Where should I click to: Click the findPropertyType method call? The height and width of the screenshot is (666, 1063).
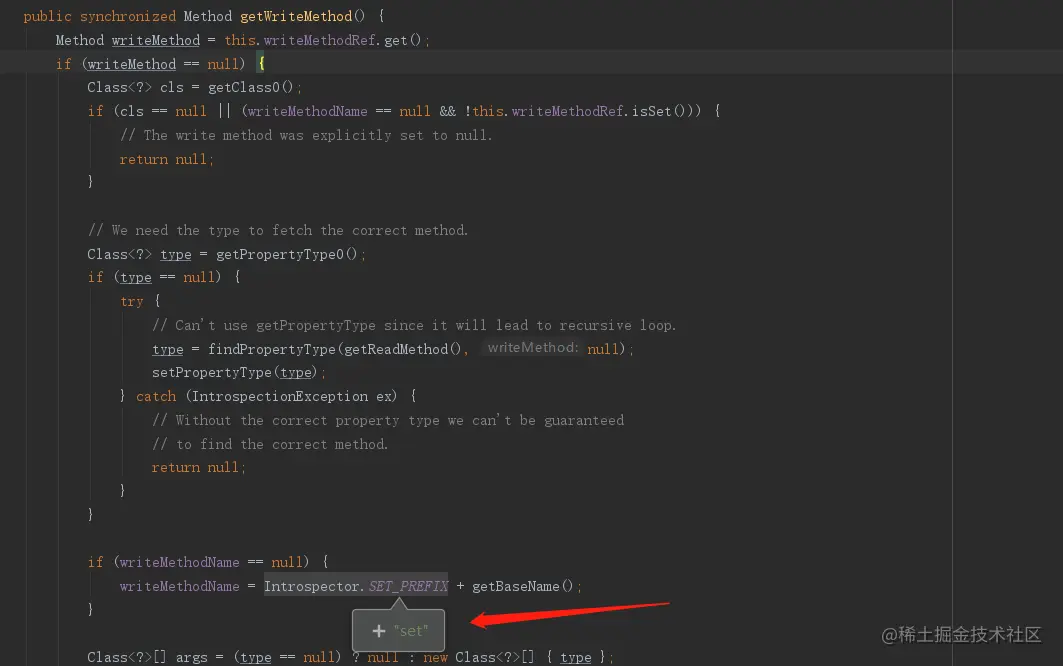coord(271,349)
